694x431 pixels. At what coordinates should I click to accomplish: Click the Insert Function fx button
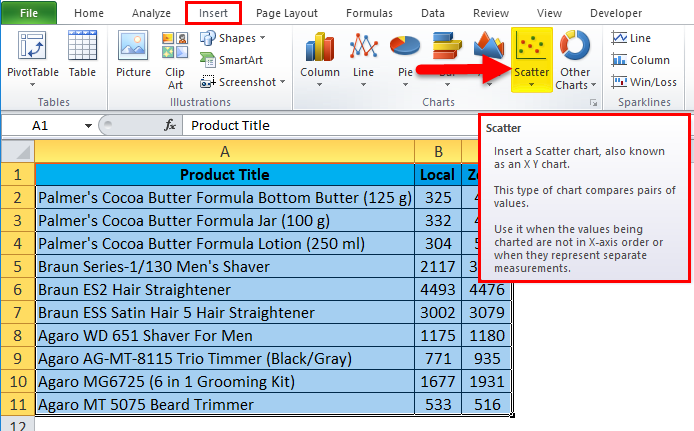(x=170, y=126)
